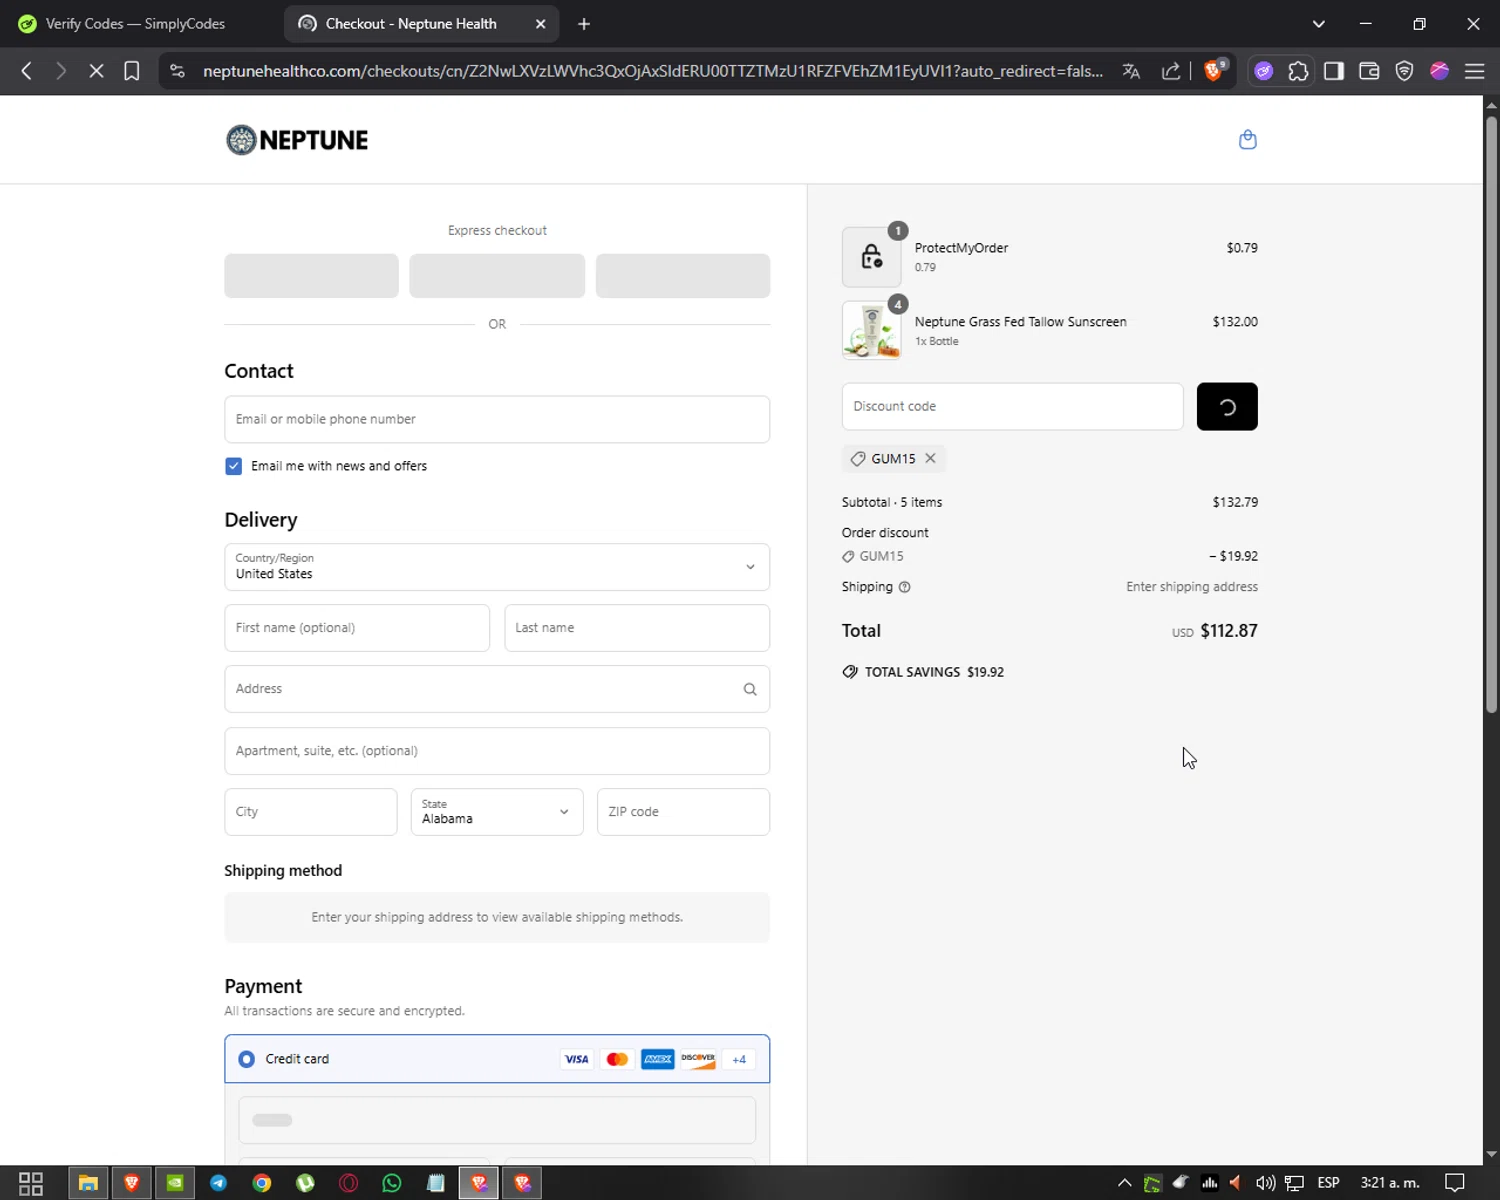This screenshot has width=1500, height=1200.
Task: Click the ProtectMyOrder lock thumbnail
Action: [x=871, y=257]
